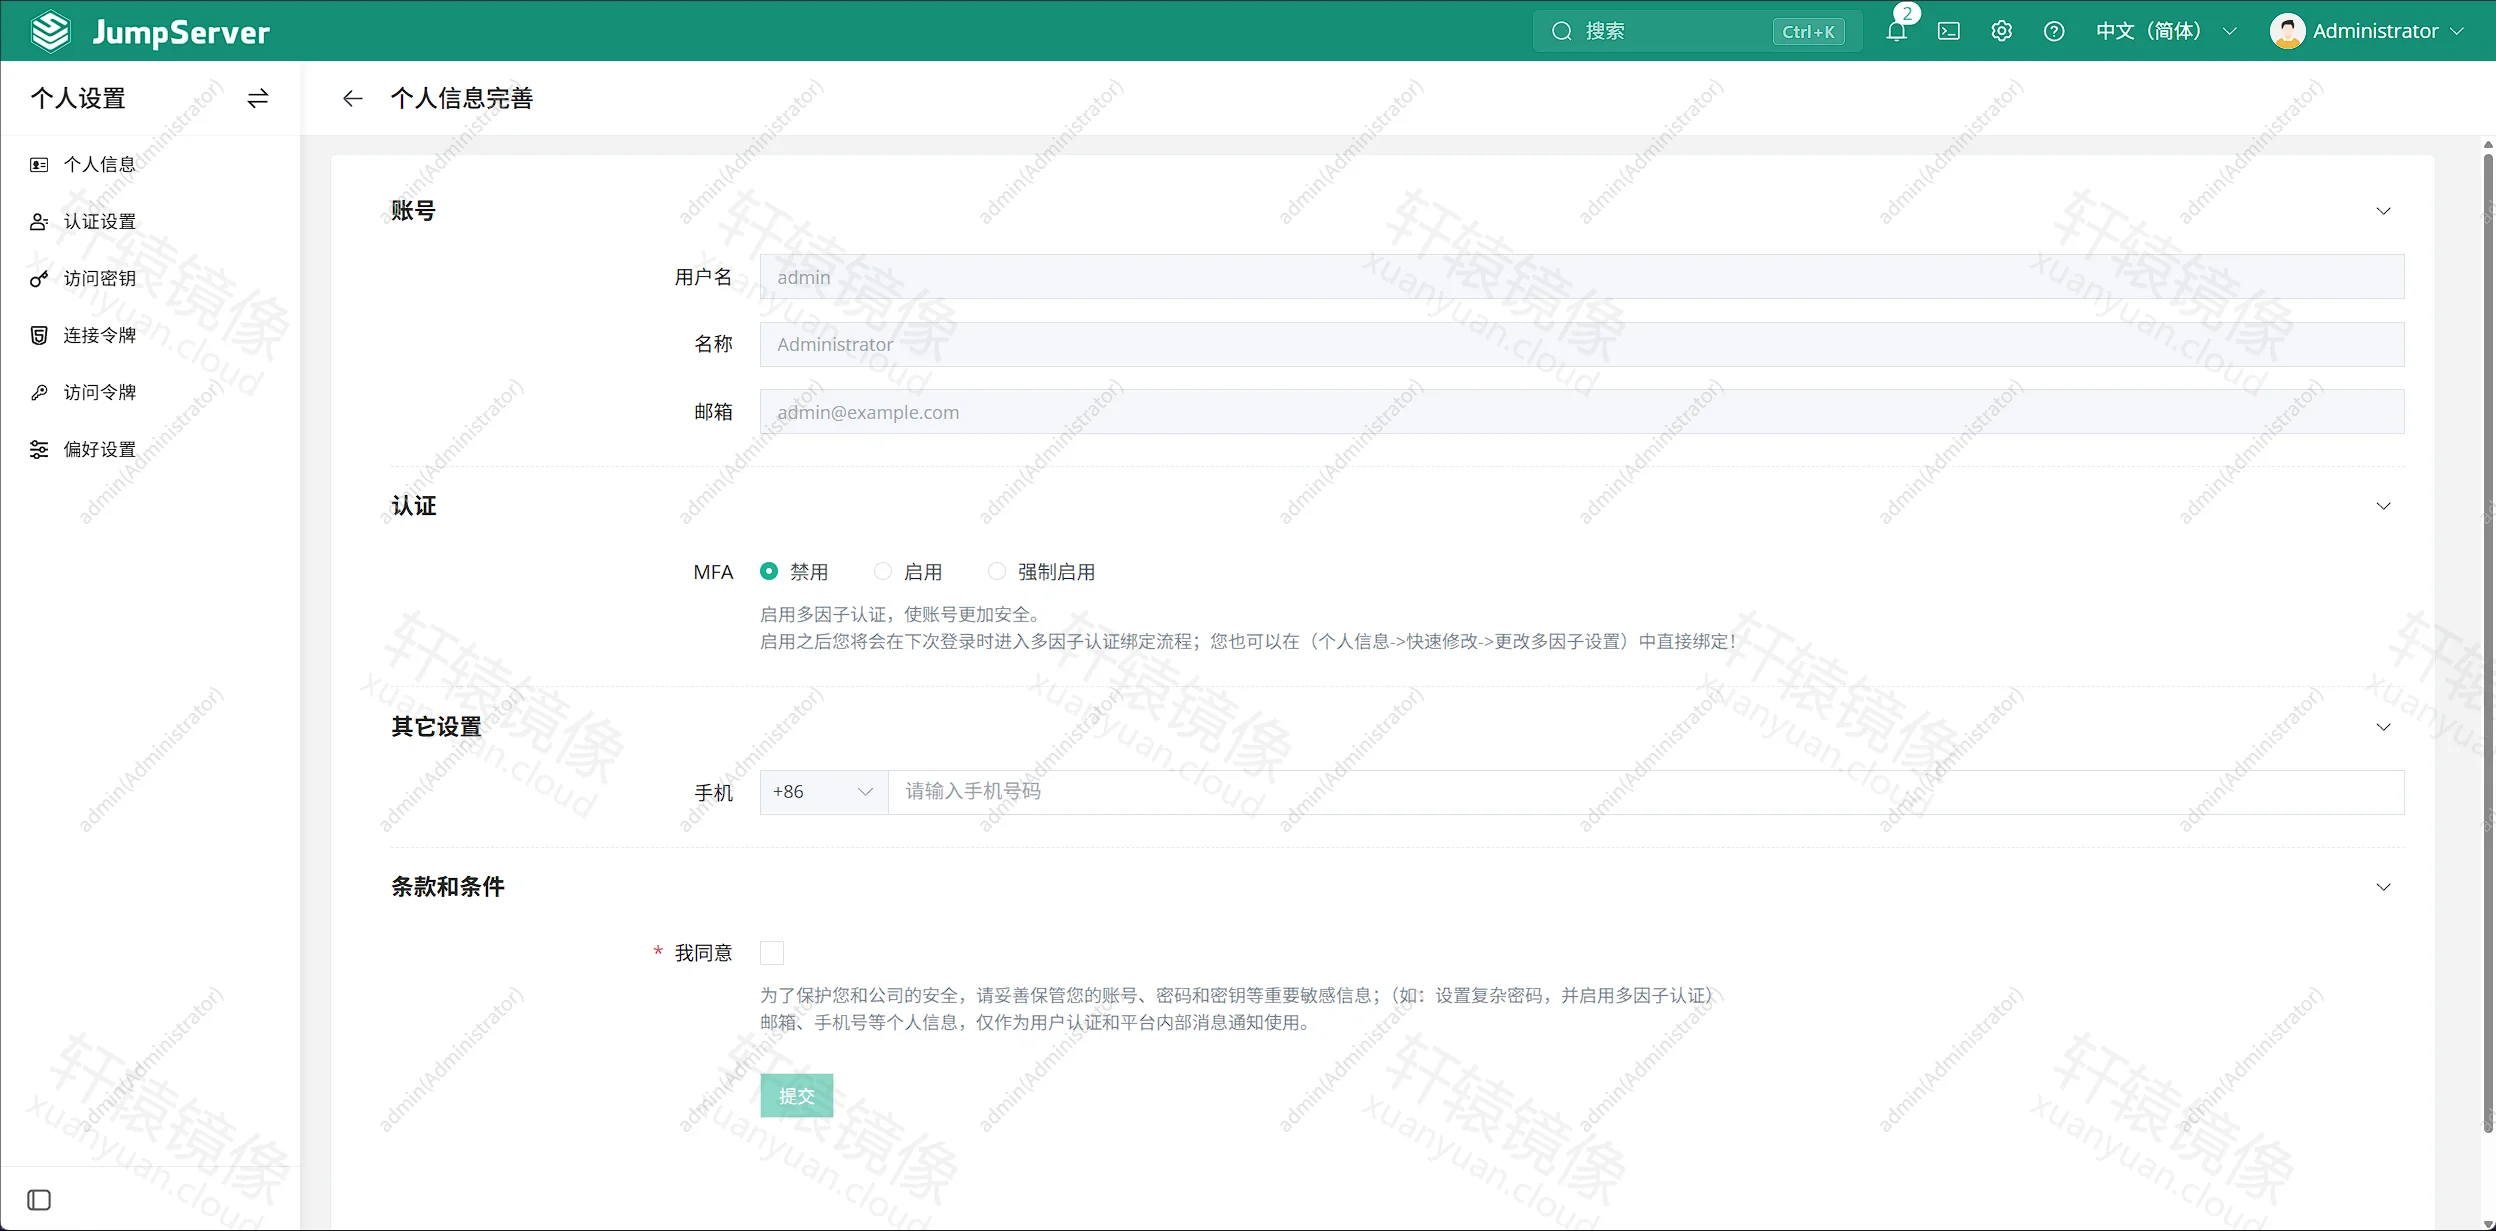Screen dimensions: 2496x1231
Task: Open the web terminal icon
Action: pyautogui.click(x=1949, y=31)
